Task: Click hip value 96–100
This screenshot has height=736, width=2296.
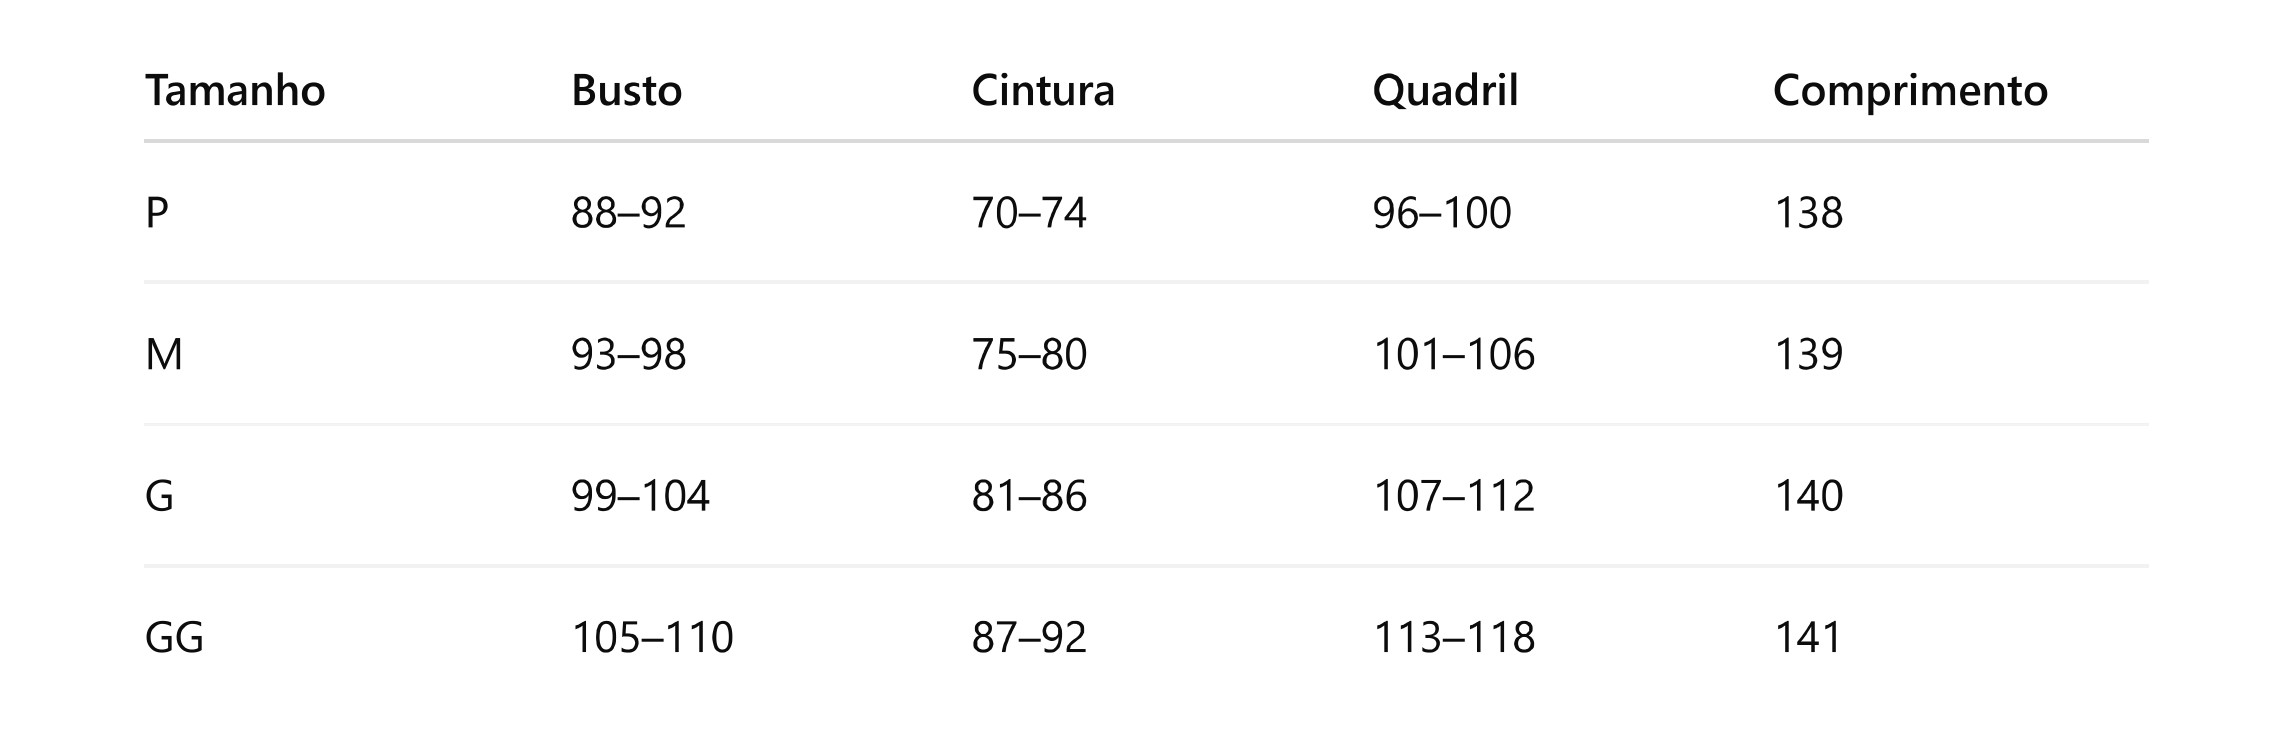Action: 1442,213
